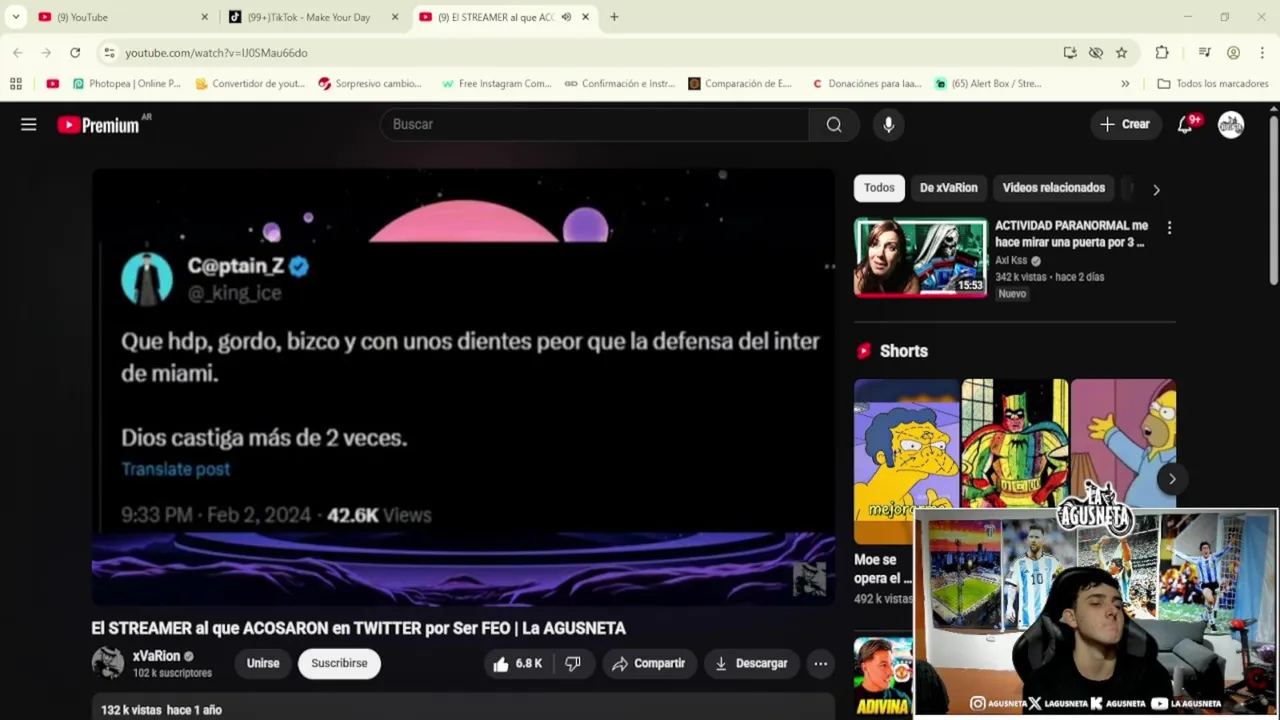
Task: Click the Compartir share button
Action: [648, 663]
